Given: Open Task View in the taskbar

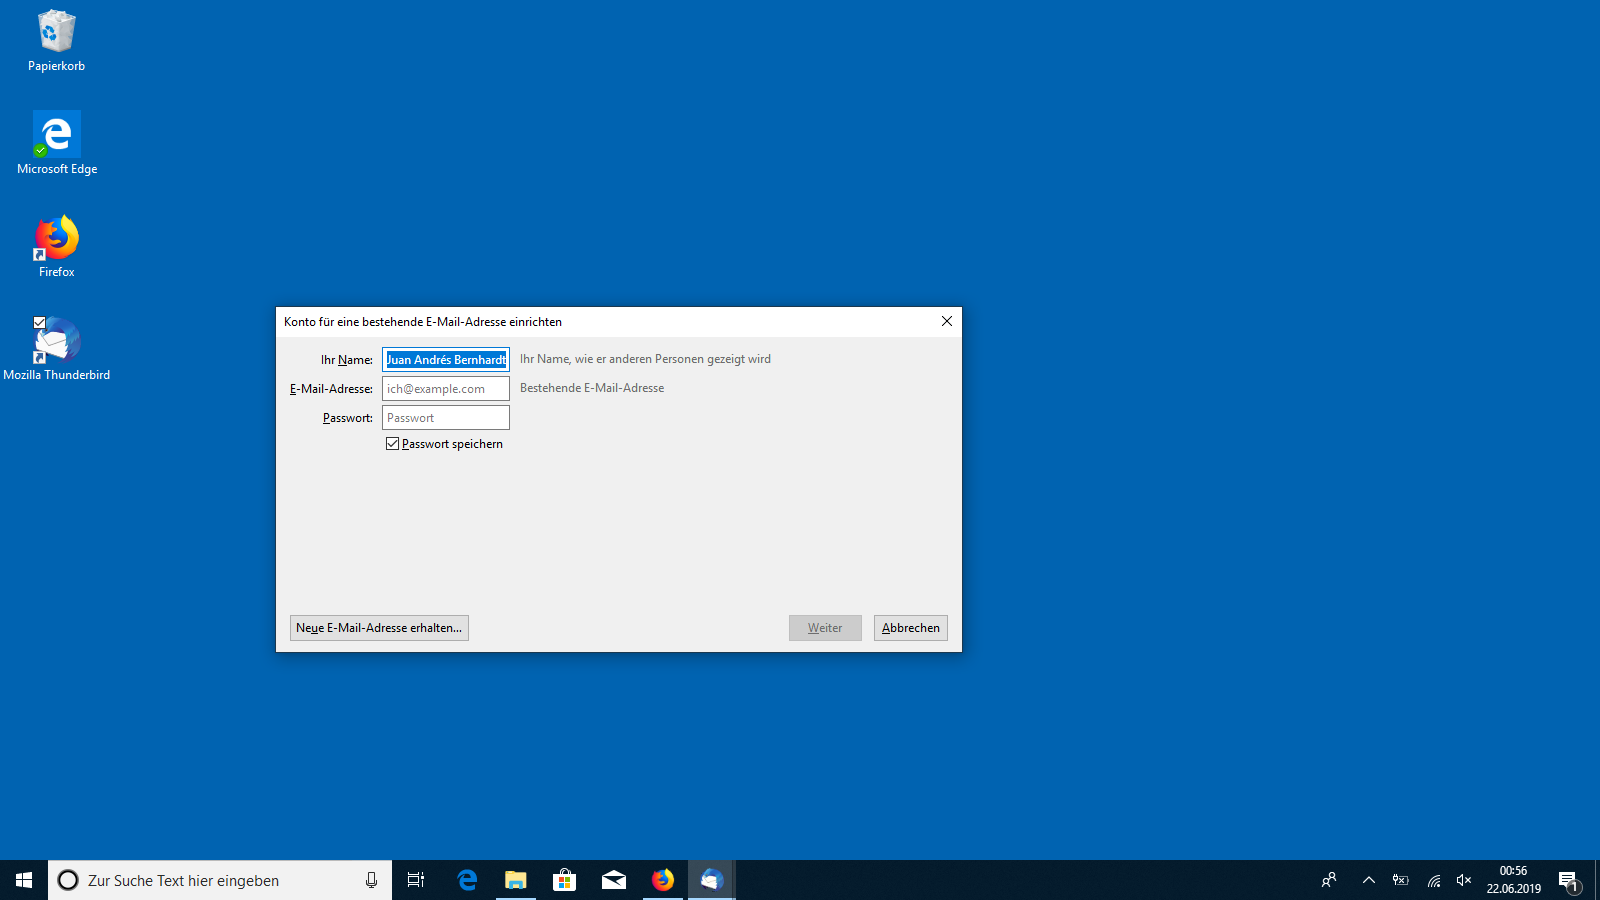Looking at the screenshot, I should tap(416, 880).
